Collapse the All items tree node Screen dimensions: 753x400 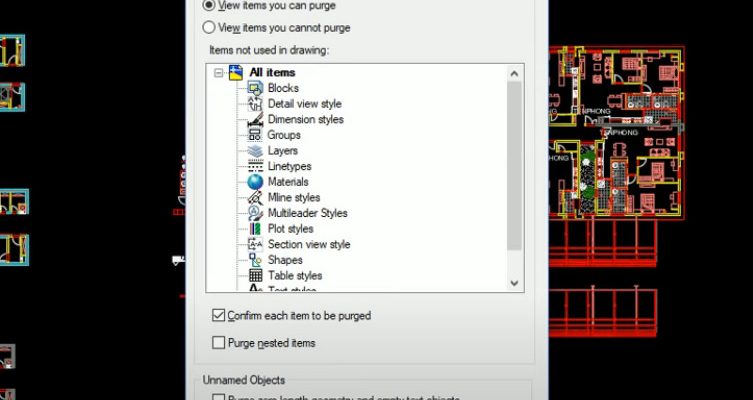(218, 73)
